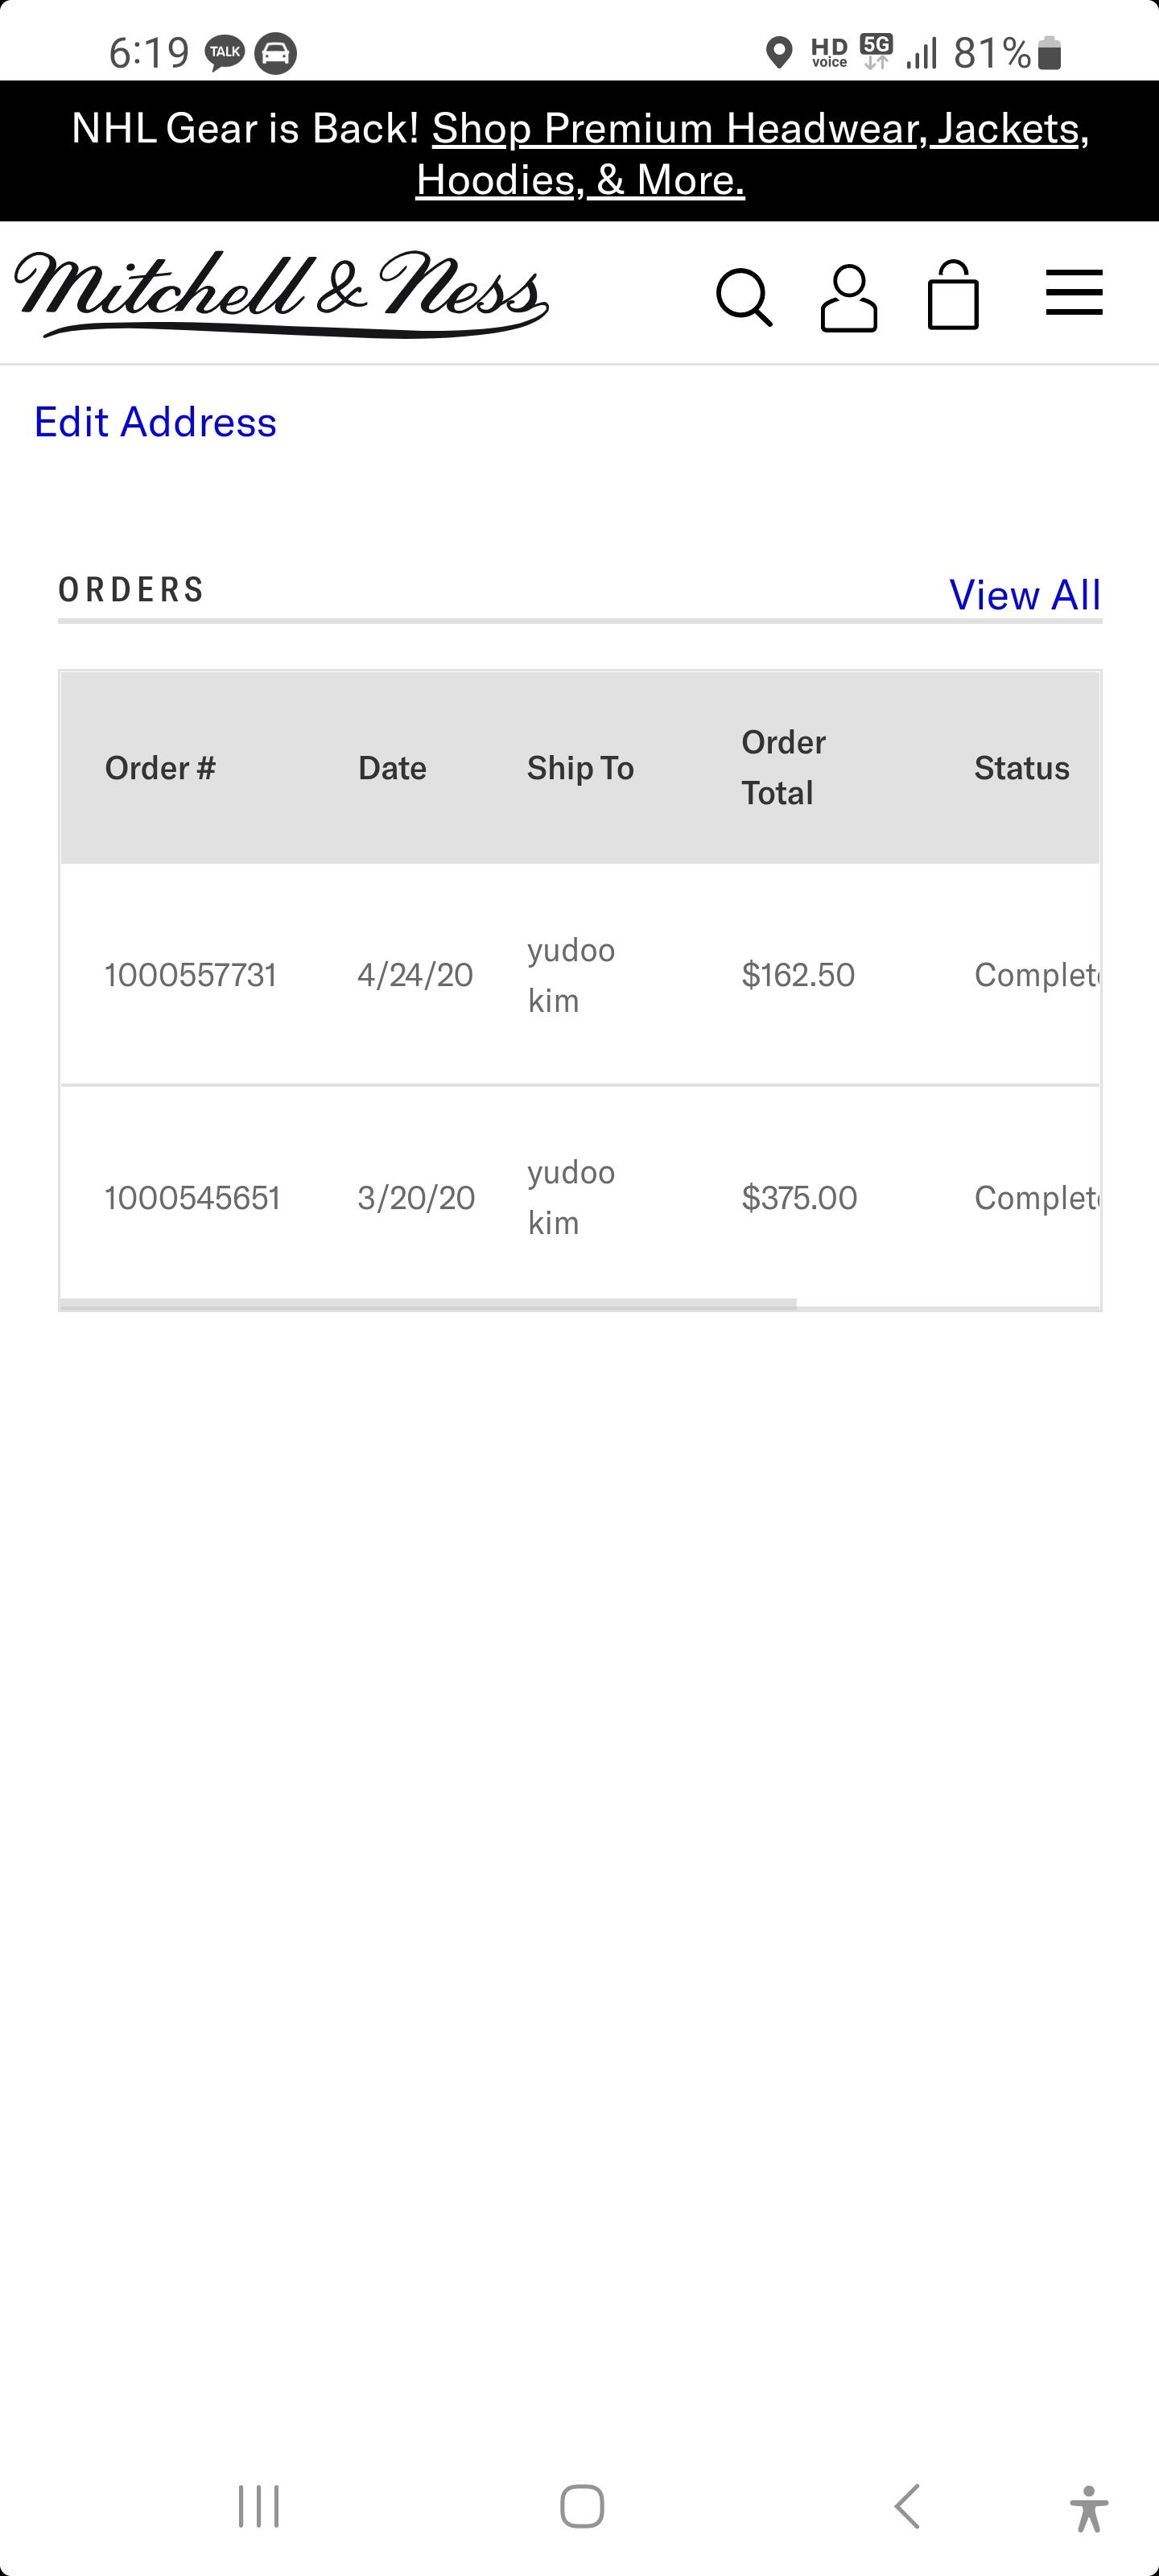Open View All orders link
Viewport: 1159px width, 2576px height.
pos(1024,595)
